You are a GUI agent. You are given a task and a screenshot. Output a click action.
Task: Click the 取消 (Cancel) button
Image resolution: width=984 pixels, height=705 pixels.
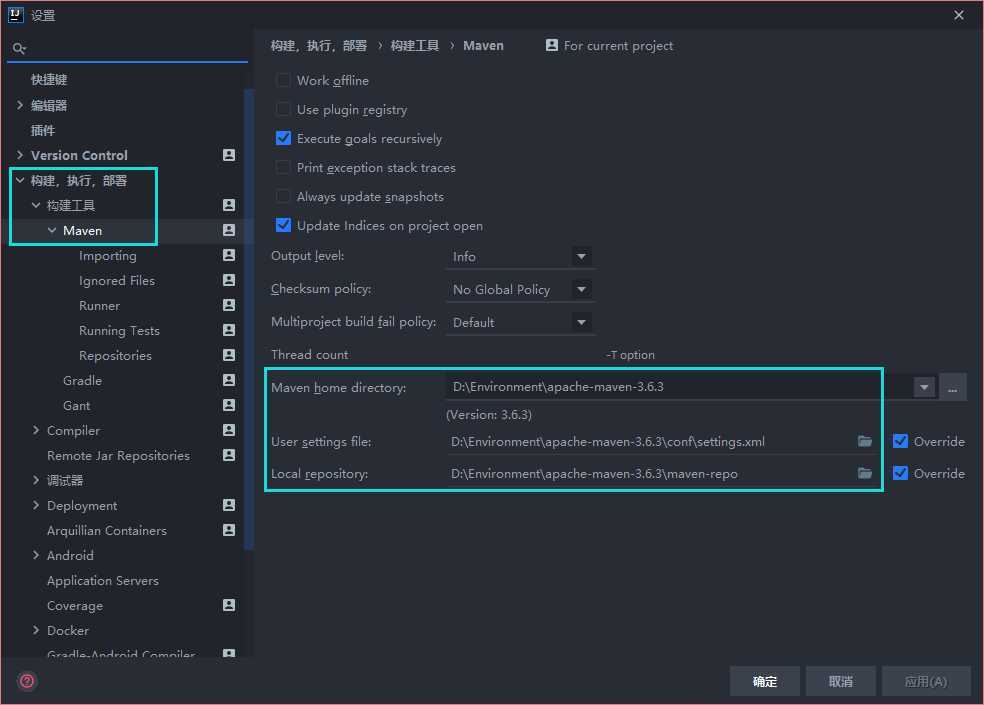[840, 681]
